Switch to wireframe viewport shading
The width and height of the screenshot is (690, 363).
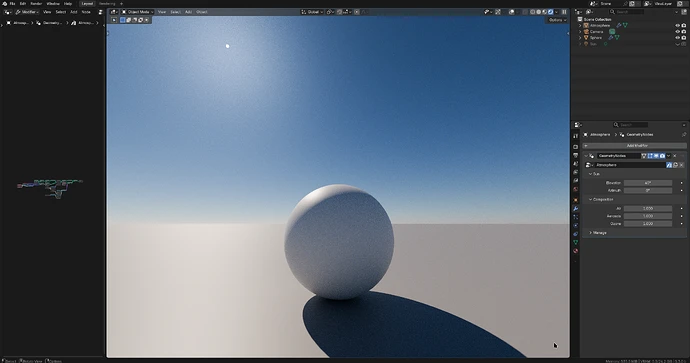click(x=532, y=12)
